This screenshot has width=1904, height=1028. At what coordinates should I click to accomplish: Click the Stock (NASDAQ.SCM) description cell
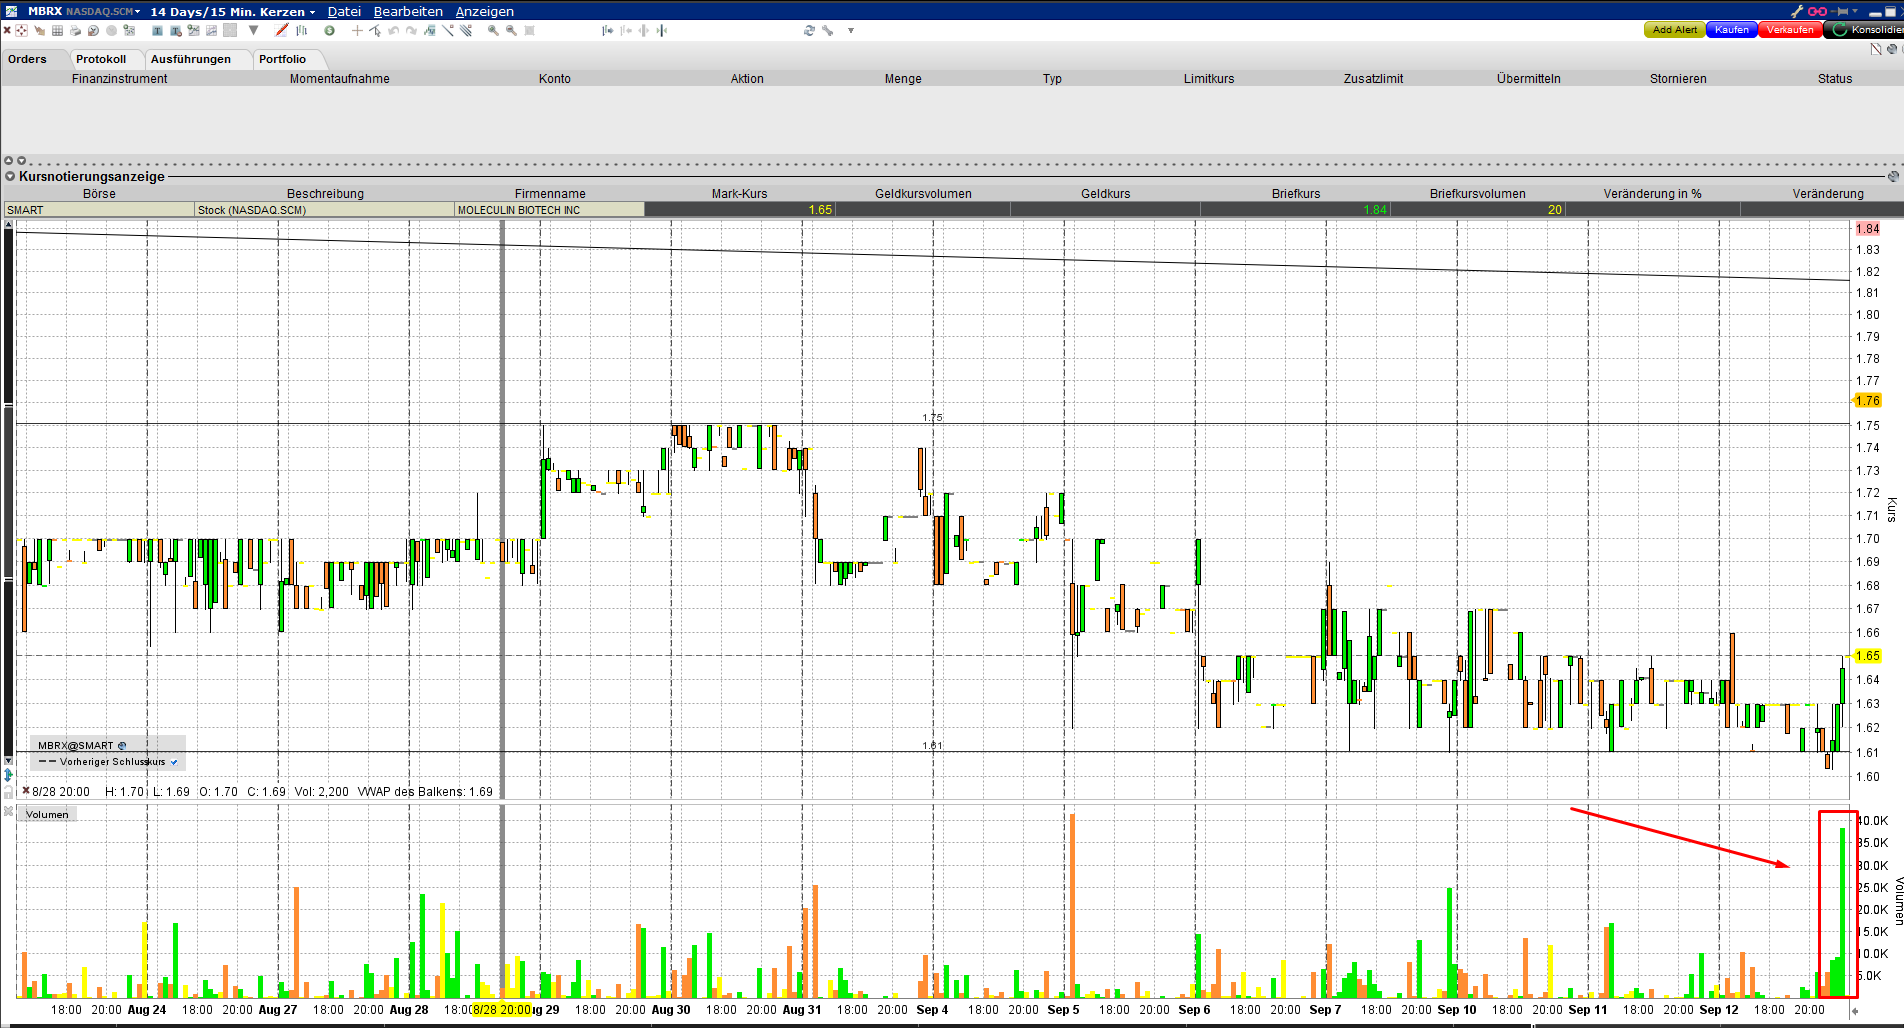(x=324, y=209)
